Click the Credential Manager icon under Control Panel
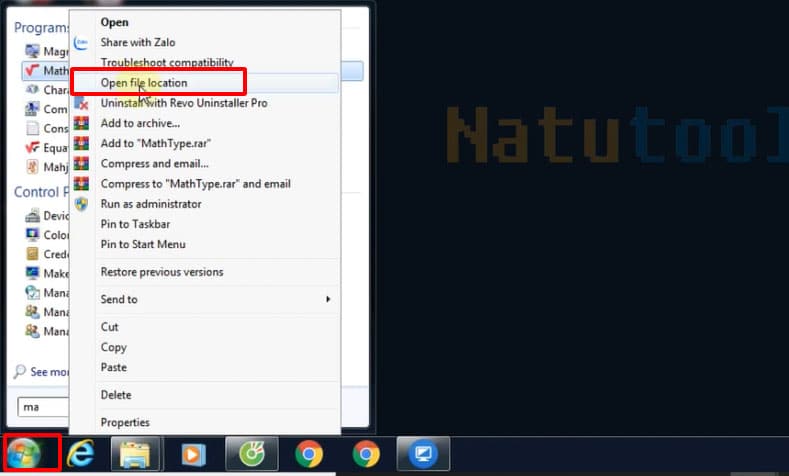This screenshot has width=789, height=476. (x=32, y=254)
